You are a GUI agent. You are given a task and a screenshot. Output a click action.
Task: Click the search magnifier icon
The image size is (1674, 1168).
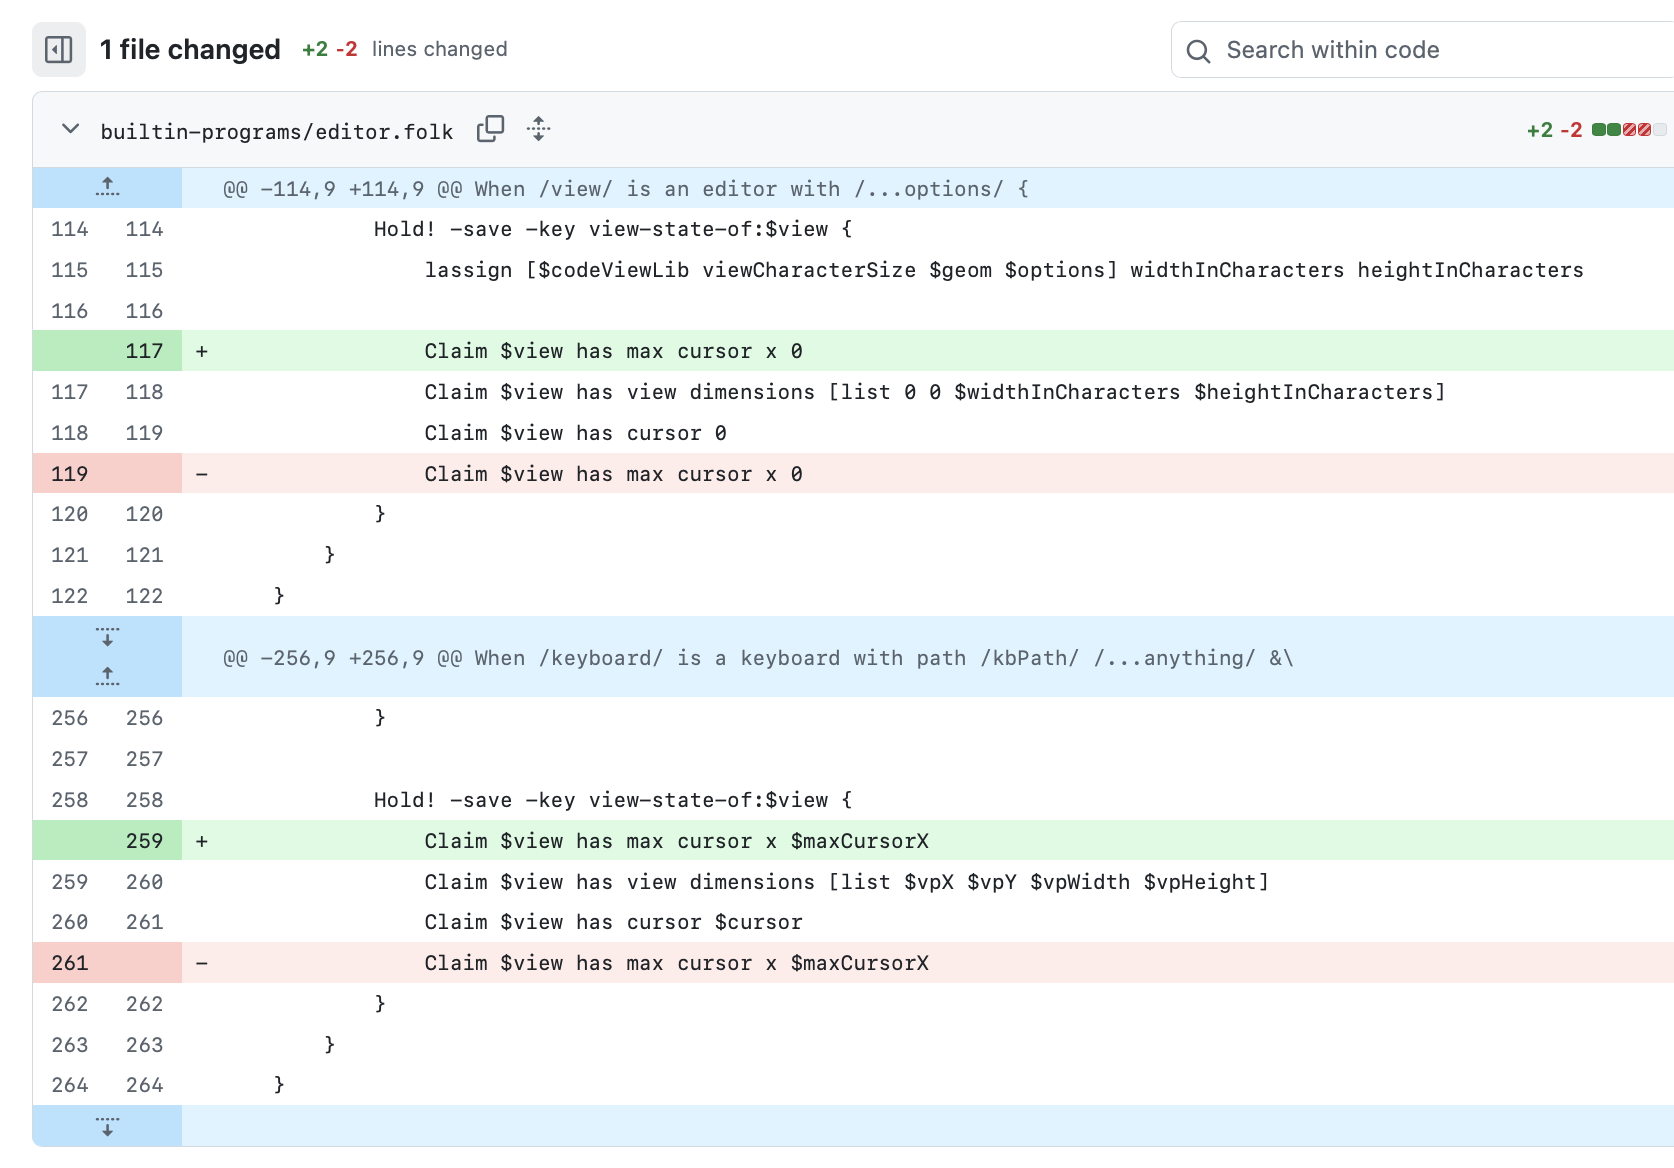(1198, 51)
